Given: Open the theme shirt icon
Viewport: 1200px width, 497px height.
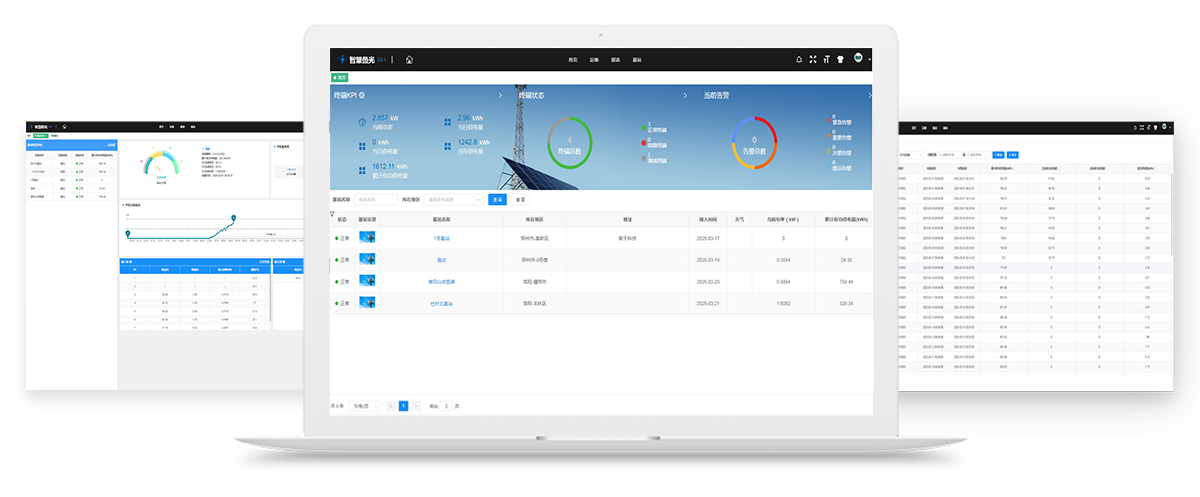Looking at the screenshot, I should [841, 60].
